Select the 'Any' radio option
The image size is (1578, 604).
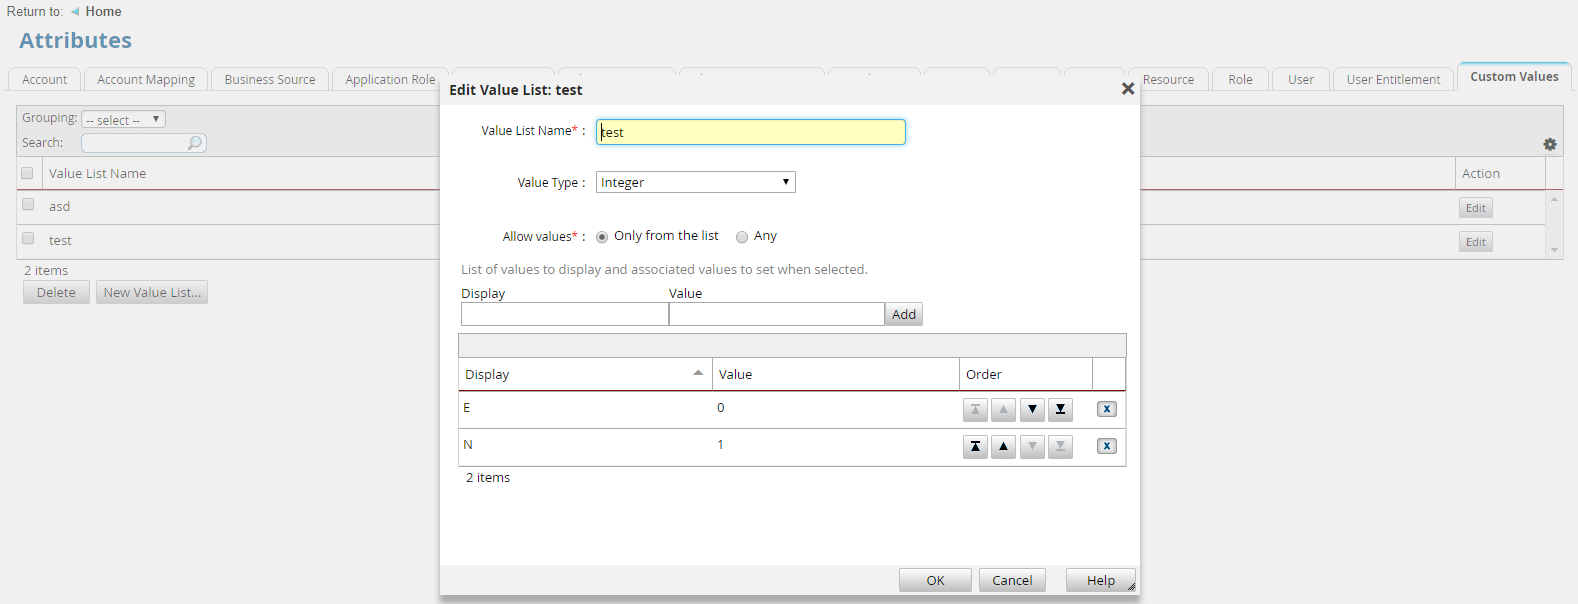click(742, 237)
